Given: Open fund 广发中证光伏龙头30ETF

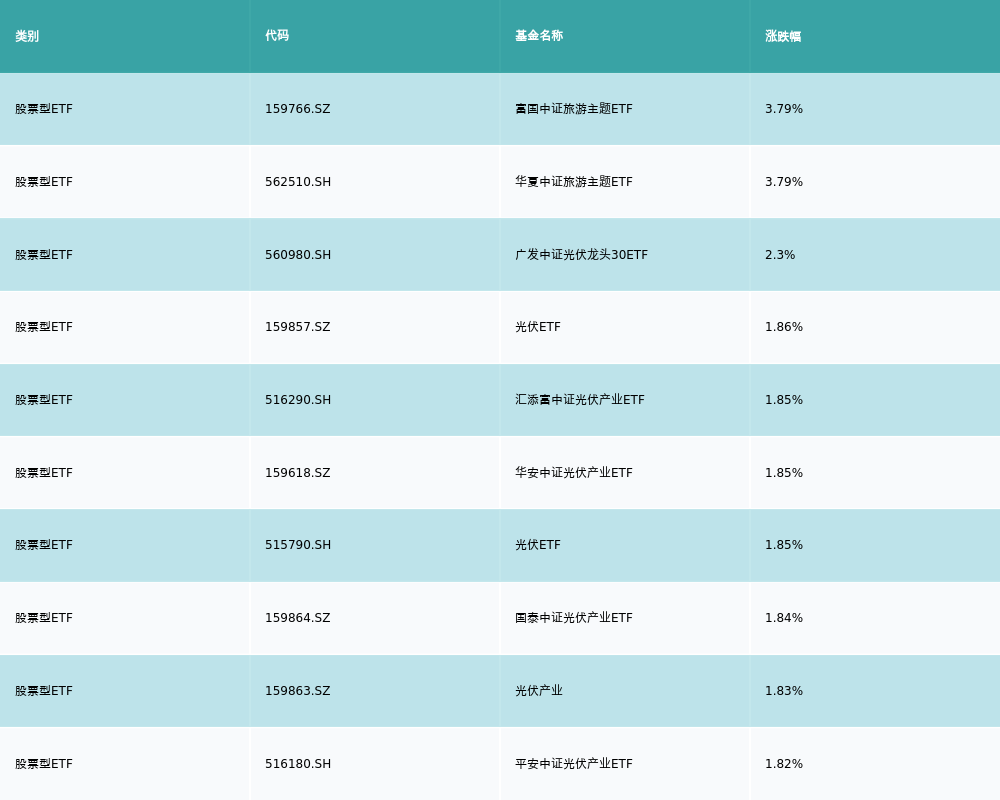Looking at the screenshot, I should pyautogui.click(x=583, y=254).
